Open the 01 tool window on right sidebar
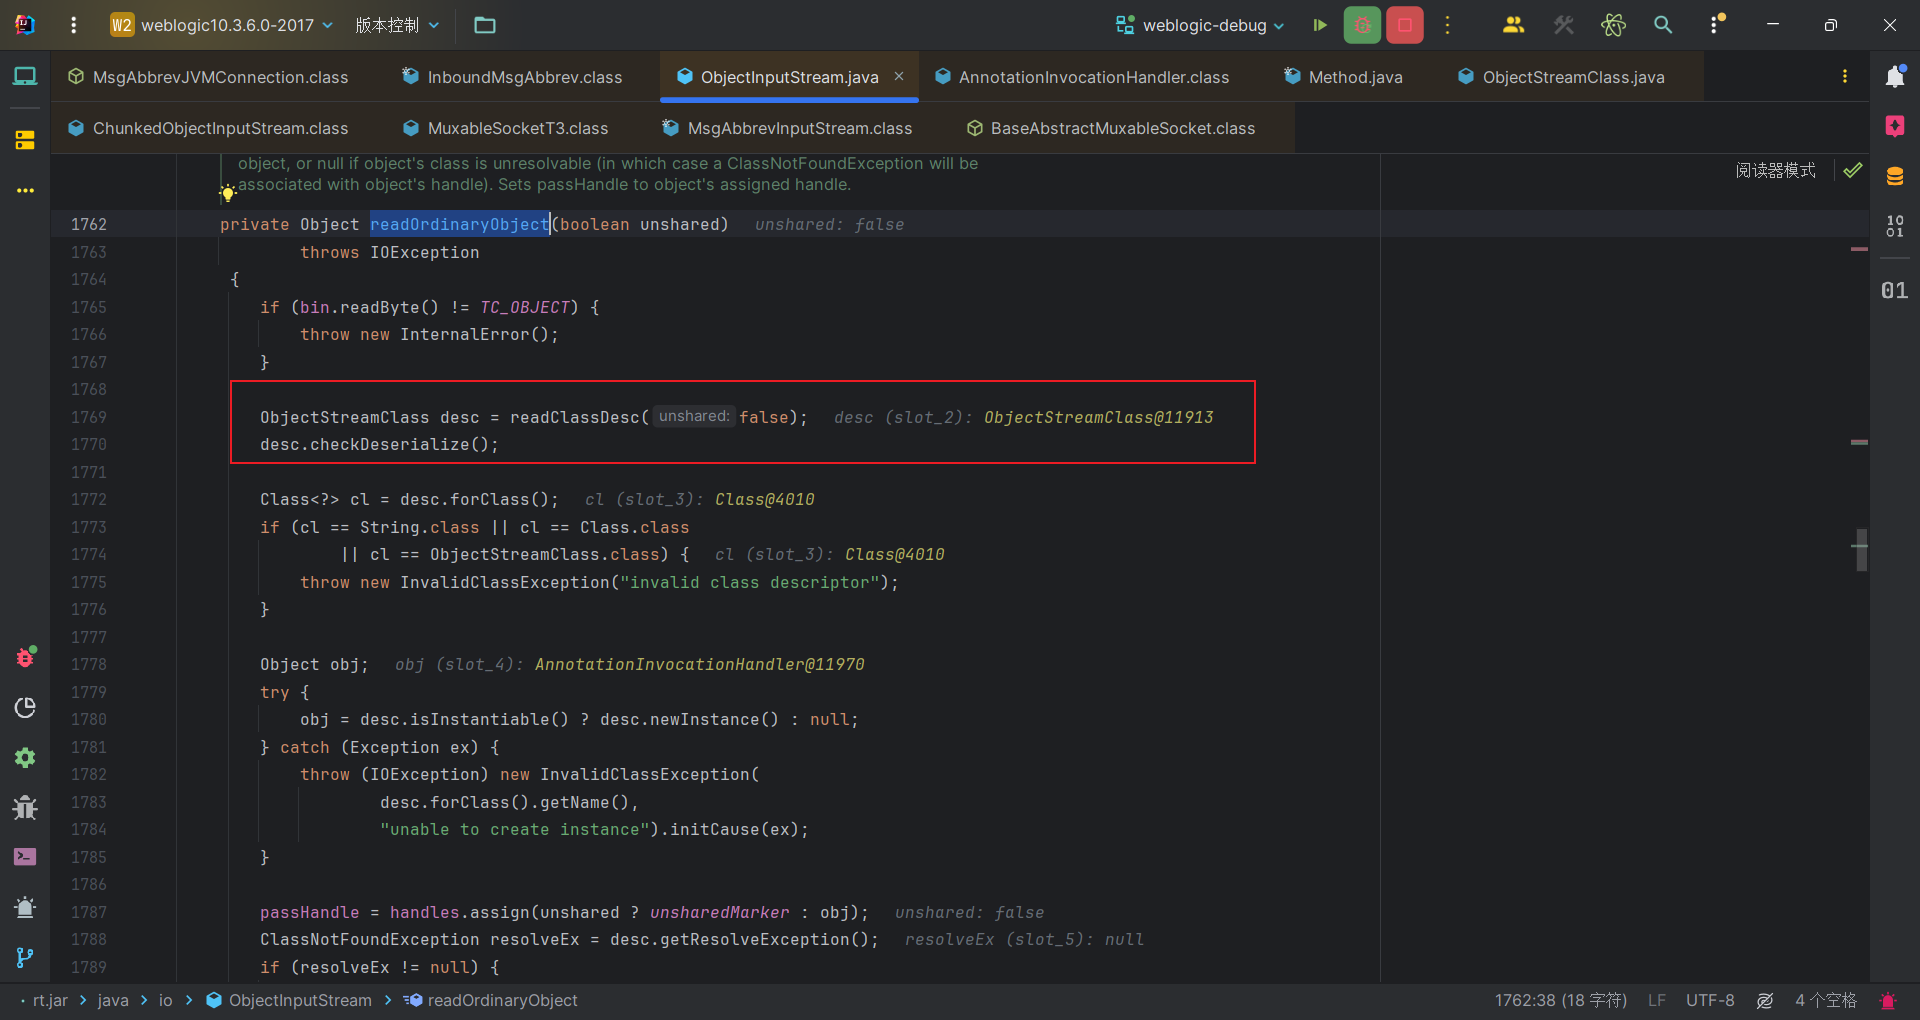The height and width of the screenshot is (1020, 1920). point(1895,291)
